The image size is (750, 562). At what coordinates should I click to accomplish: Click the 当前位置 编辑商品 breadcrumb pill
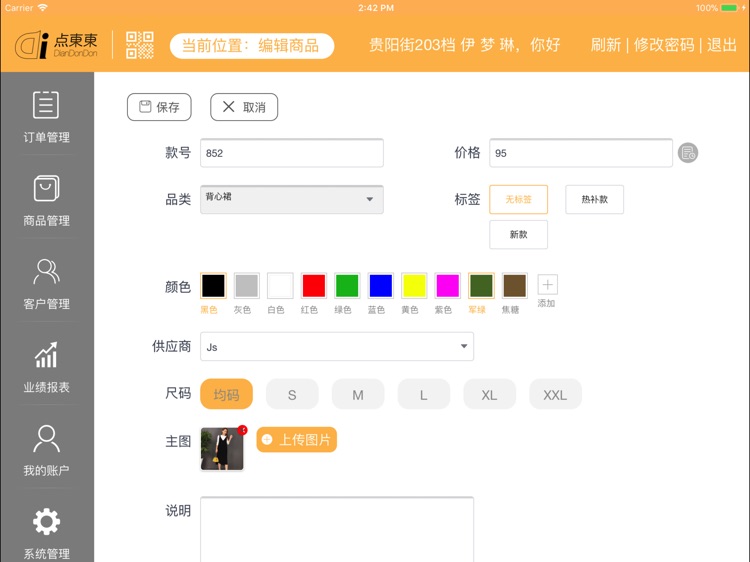click(x=252, y=46)
